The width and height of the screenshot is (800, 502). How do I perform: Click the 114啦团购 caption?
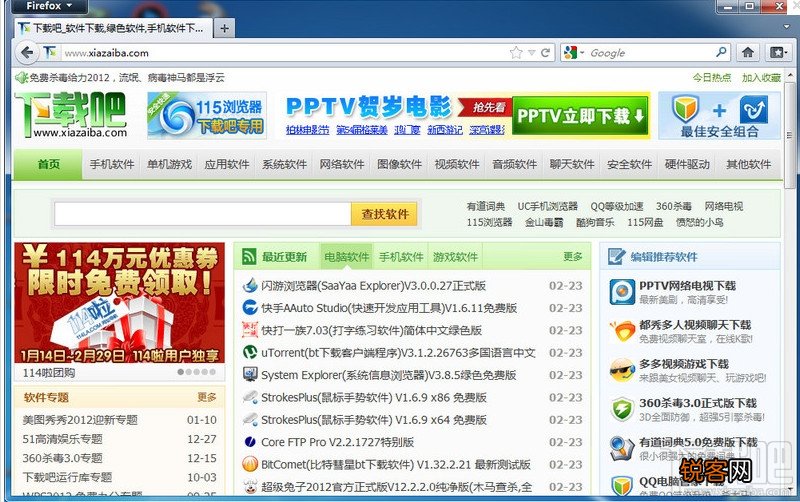tap(49, 372)
